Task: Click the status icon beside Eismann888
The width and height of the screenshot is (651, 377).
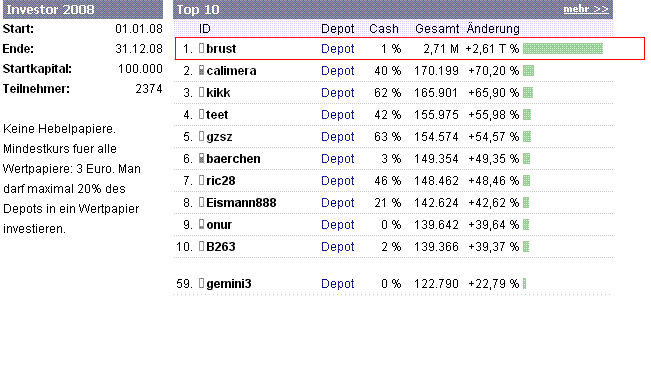Action: coord(201,202)
